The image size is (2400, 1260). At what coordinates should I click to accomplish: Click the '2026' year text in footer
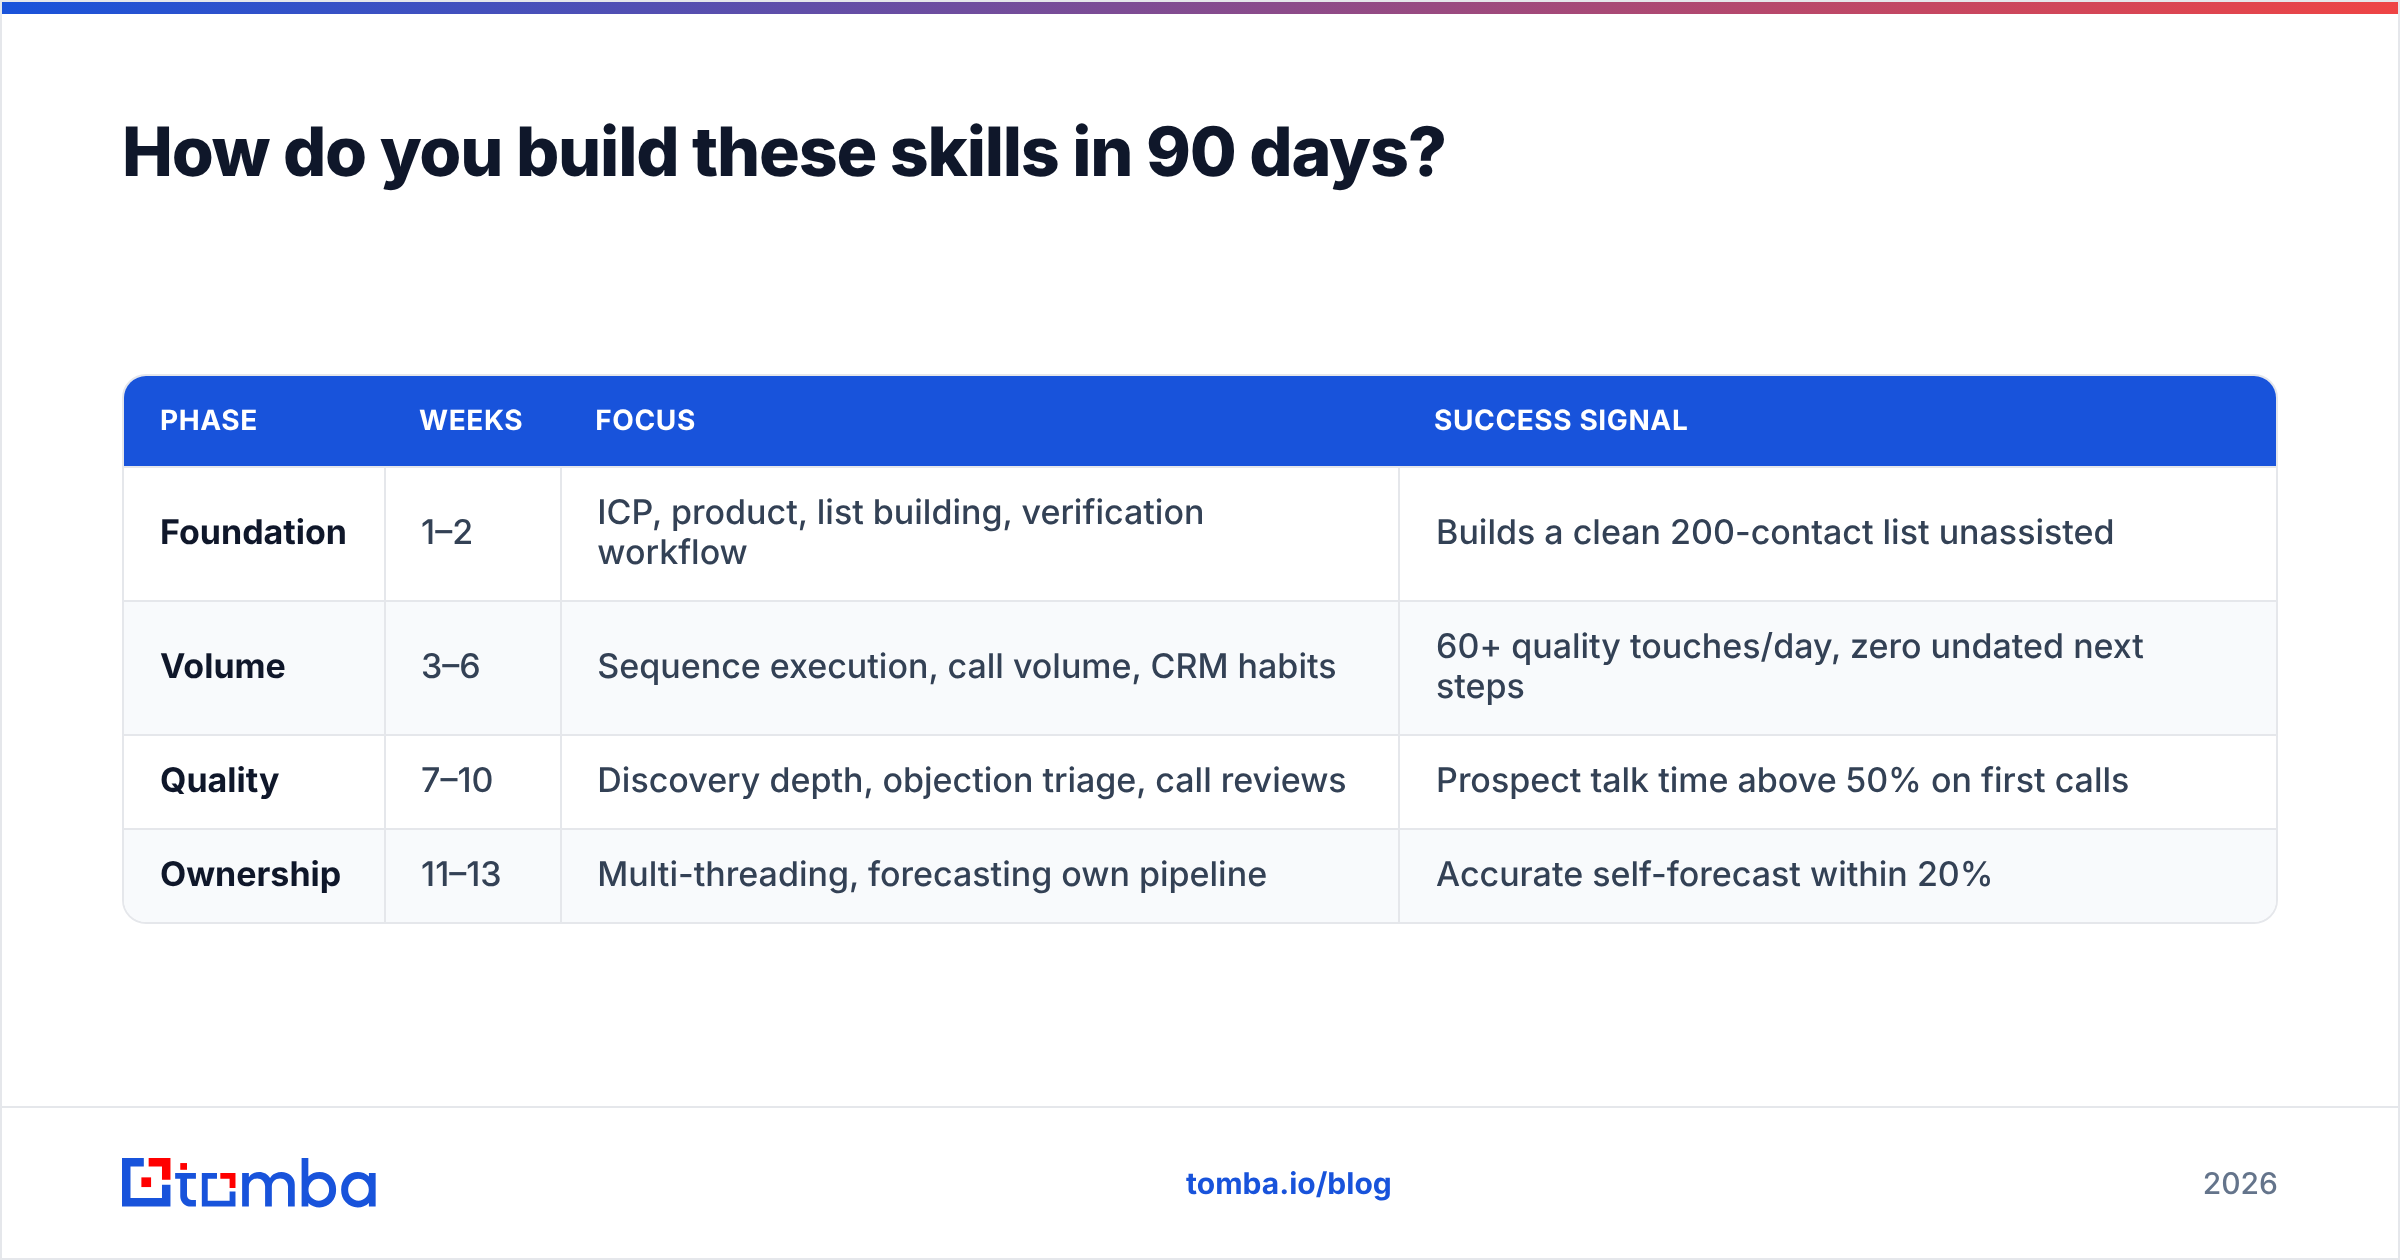pyautogui.click(x=2240, y=1184)
